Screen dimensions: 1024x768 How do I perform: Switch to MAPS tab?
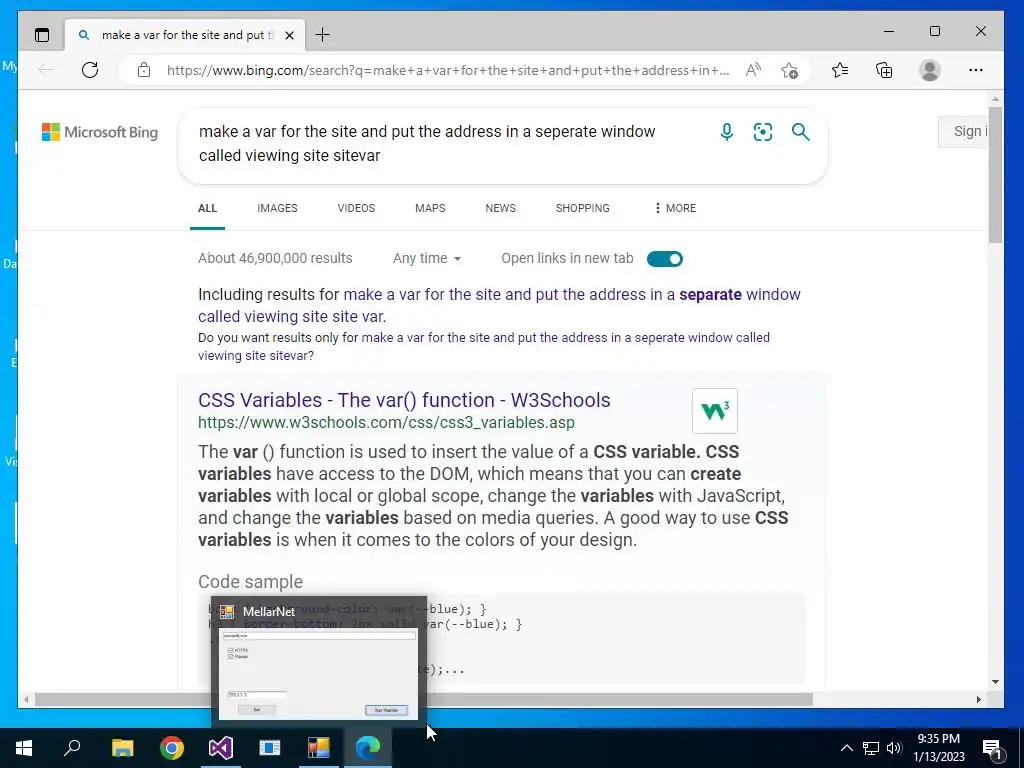tap(430, 208)
